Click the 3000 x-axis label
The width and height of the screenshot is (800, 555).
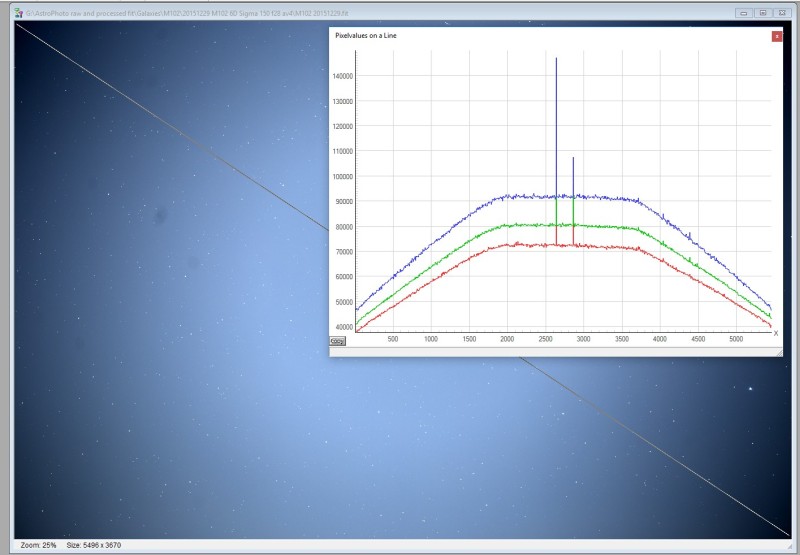pyautogui.click(x=584, y=339)
